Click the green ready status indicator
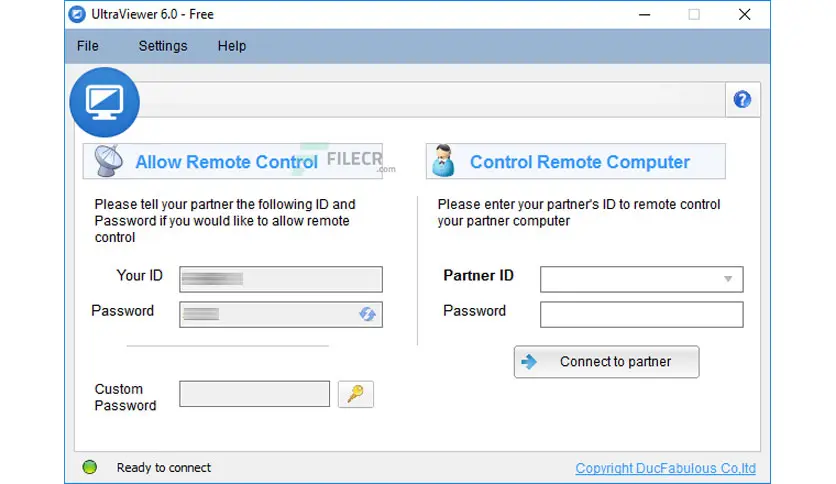 pyautogui.click(x=90, y=467)
